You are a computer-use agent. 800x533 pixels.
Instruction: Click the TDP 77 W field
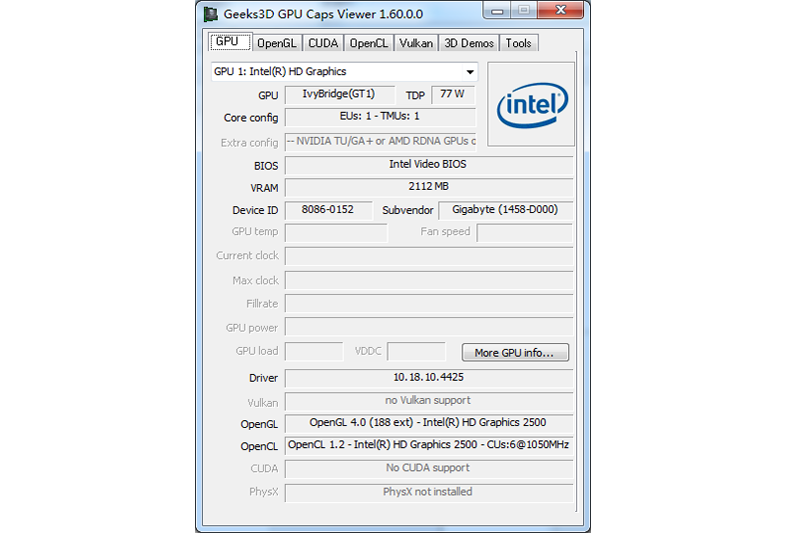[453, 94]
